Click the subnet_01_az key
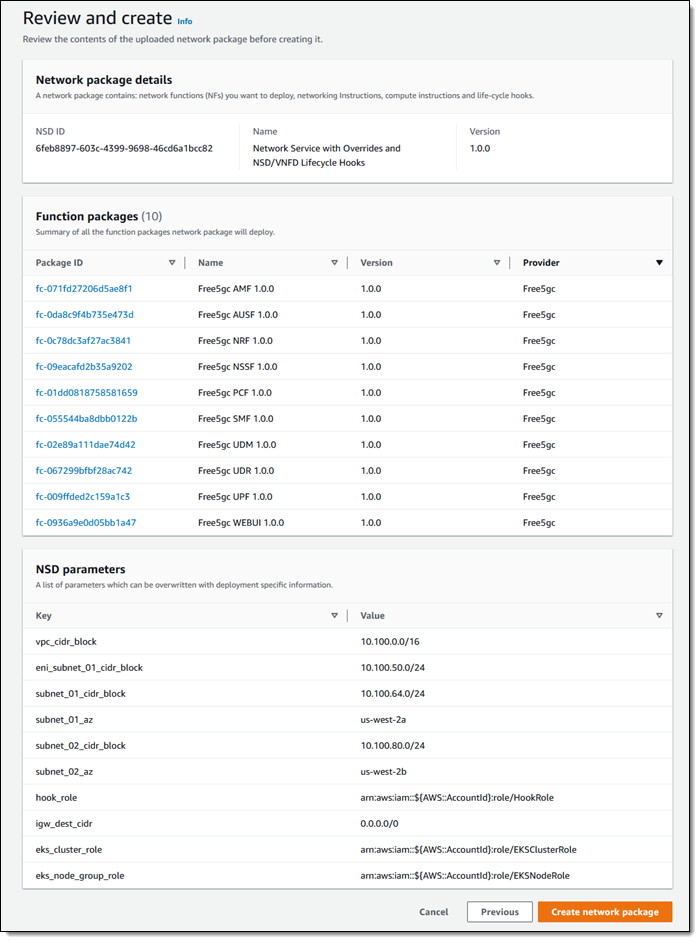The image size is (700, 942). pyautogui.click(x=64, y=720)
